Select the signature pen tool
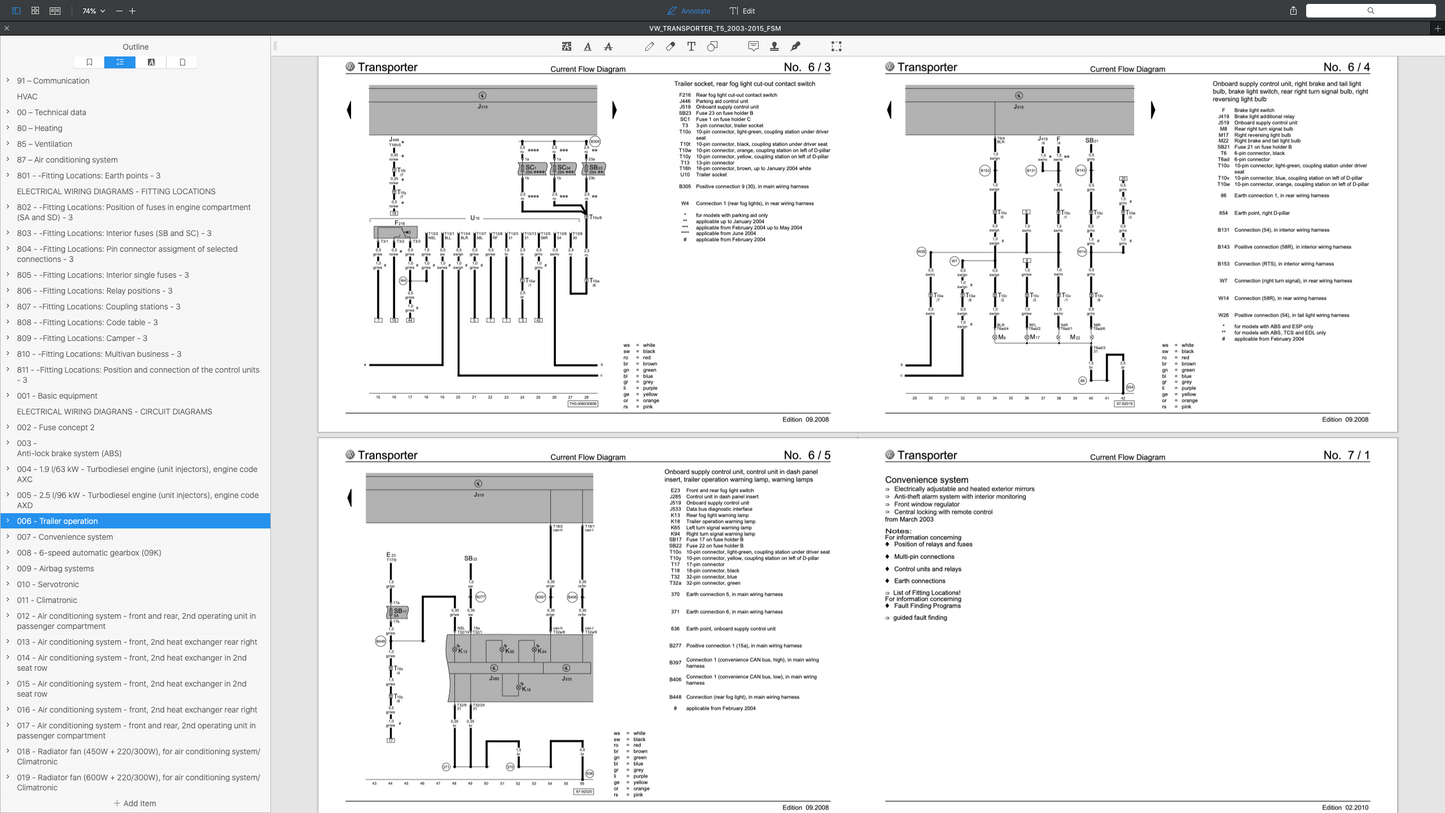The width and height of the screenshot is (1445, 813). click(795, 46)
